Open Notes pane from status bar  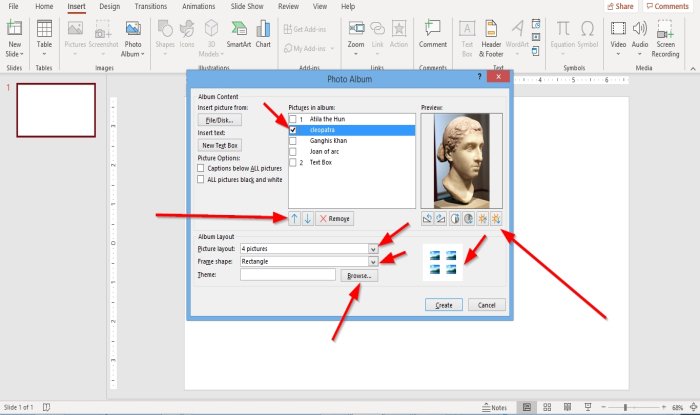(x=495, y=407)
